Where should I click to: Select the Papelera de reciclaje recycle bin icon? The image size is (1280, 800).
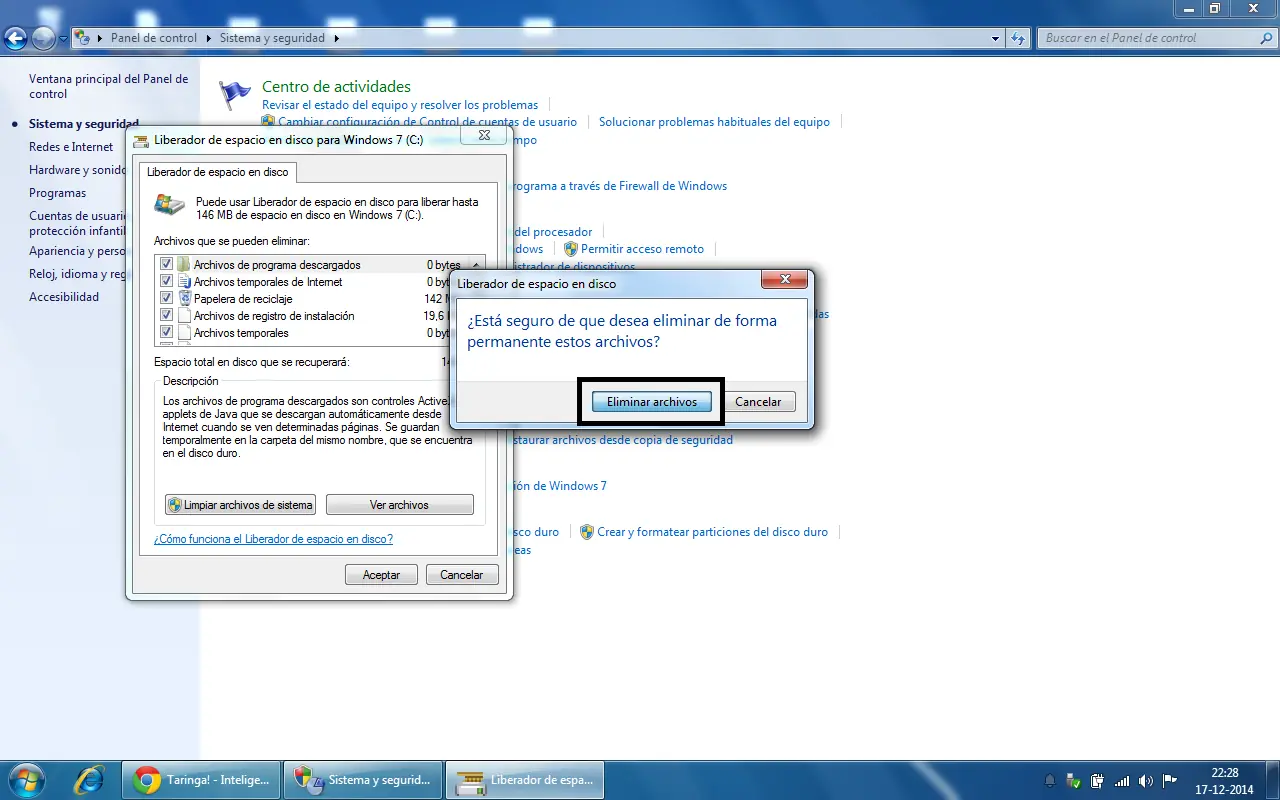184,299
